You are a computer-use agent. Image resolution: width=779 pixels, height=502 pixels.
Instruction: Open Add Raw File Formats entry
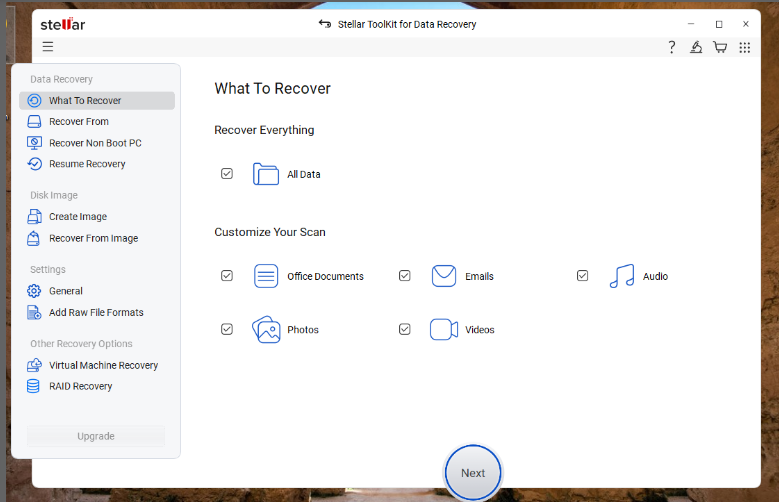(x=97, y=313)
